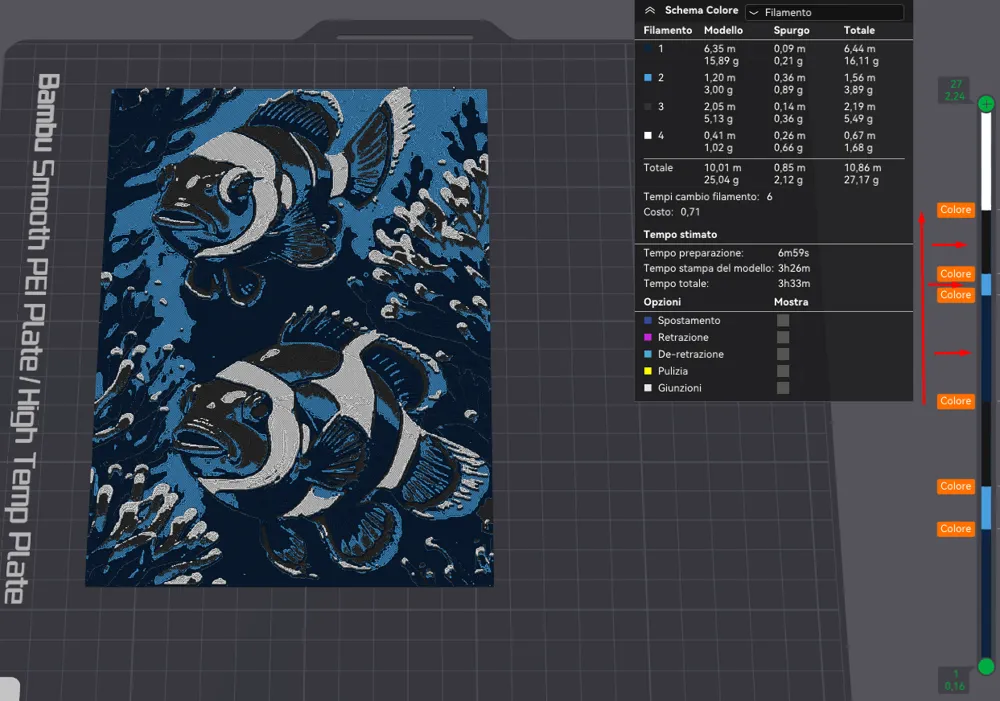Click the clownfish model on the build plate

pos(290,338)
